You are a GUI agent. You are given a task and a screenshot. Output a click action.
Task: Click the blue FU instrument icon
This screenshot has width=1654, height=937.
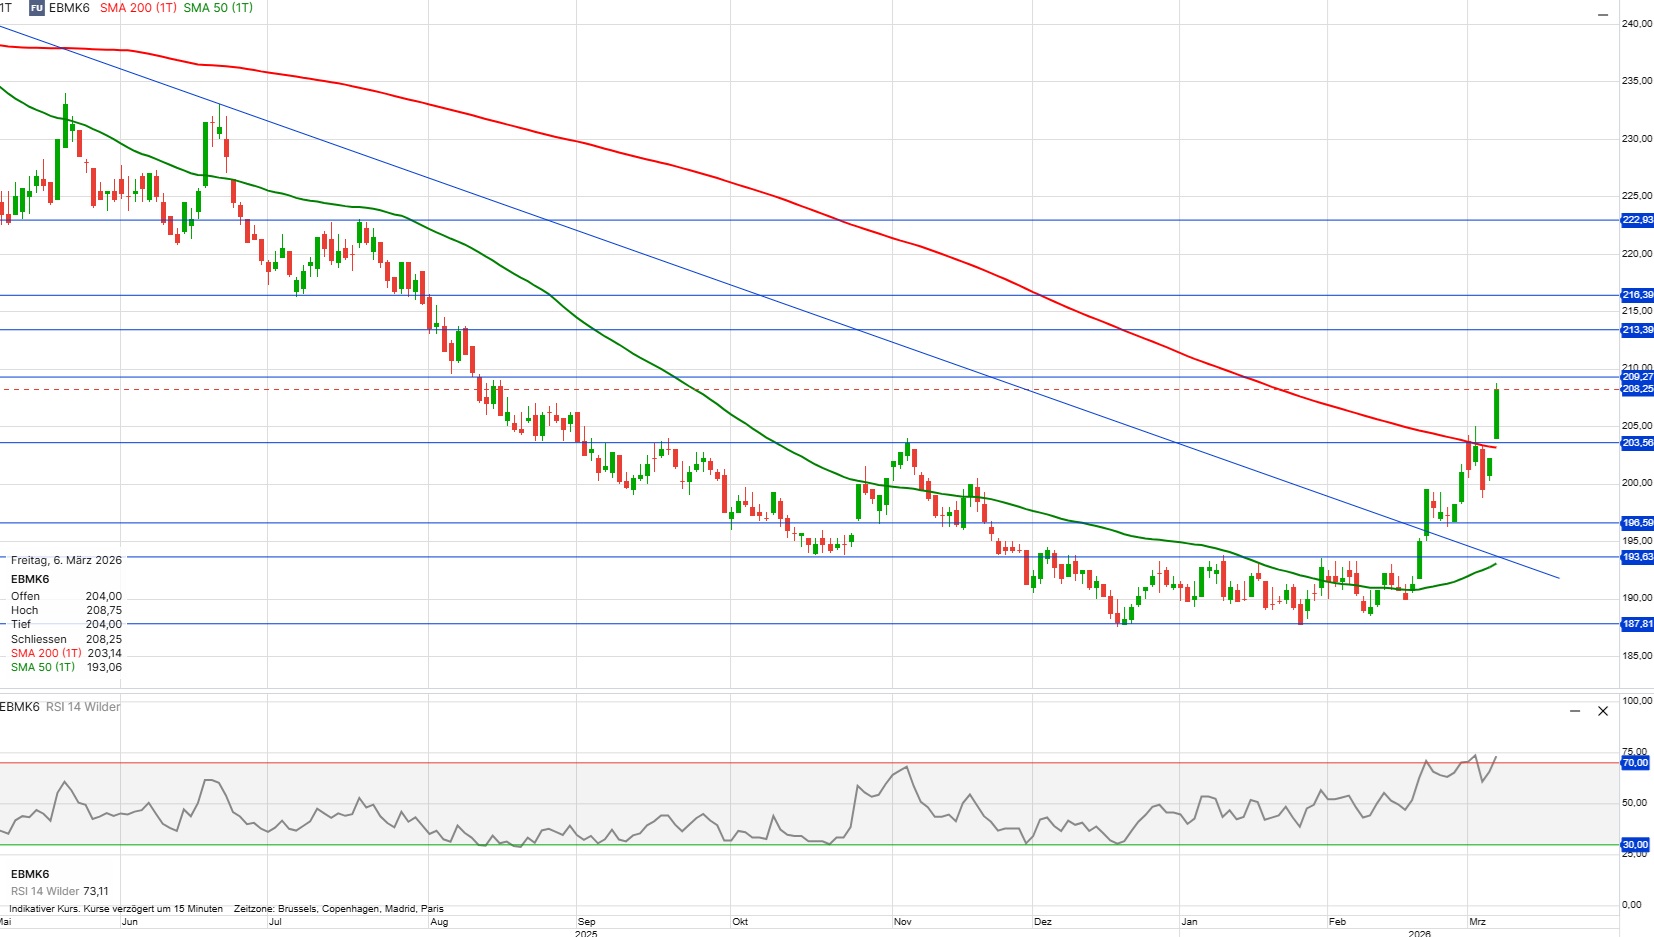[37, 8]
